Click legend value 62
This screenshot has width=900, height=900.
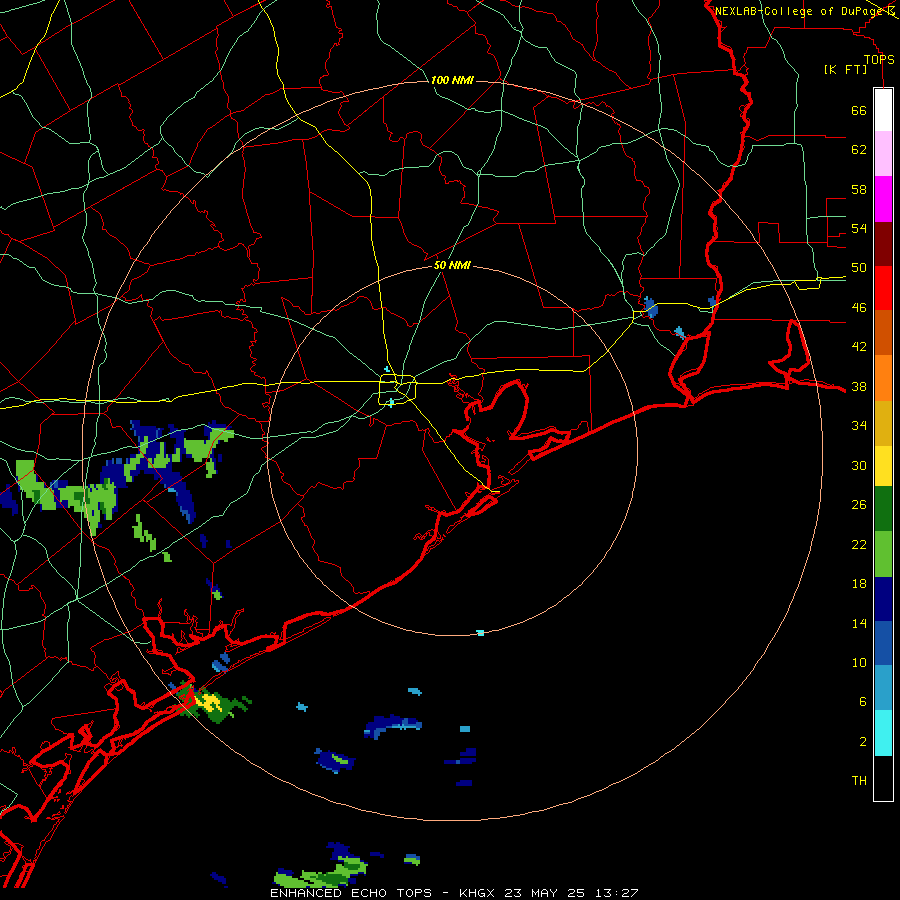coord(859,150)
